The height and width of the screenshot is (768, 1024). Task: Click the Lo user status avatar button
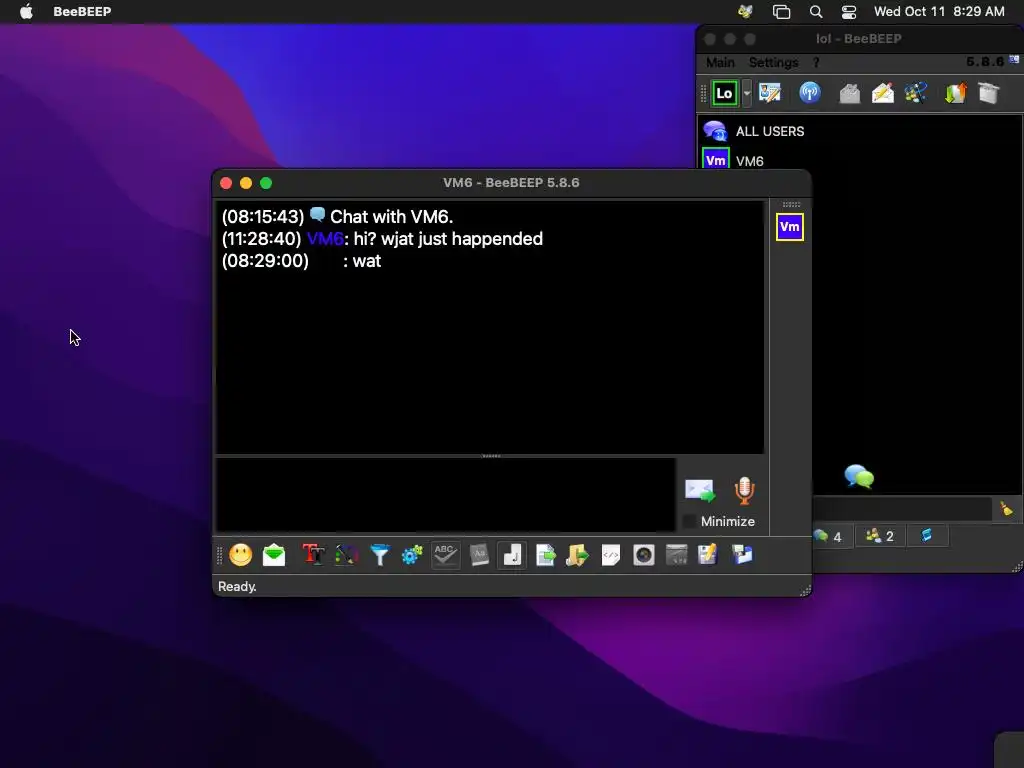pyautogui.click(x=724, y=93)
